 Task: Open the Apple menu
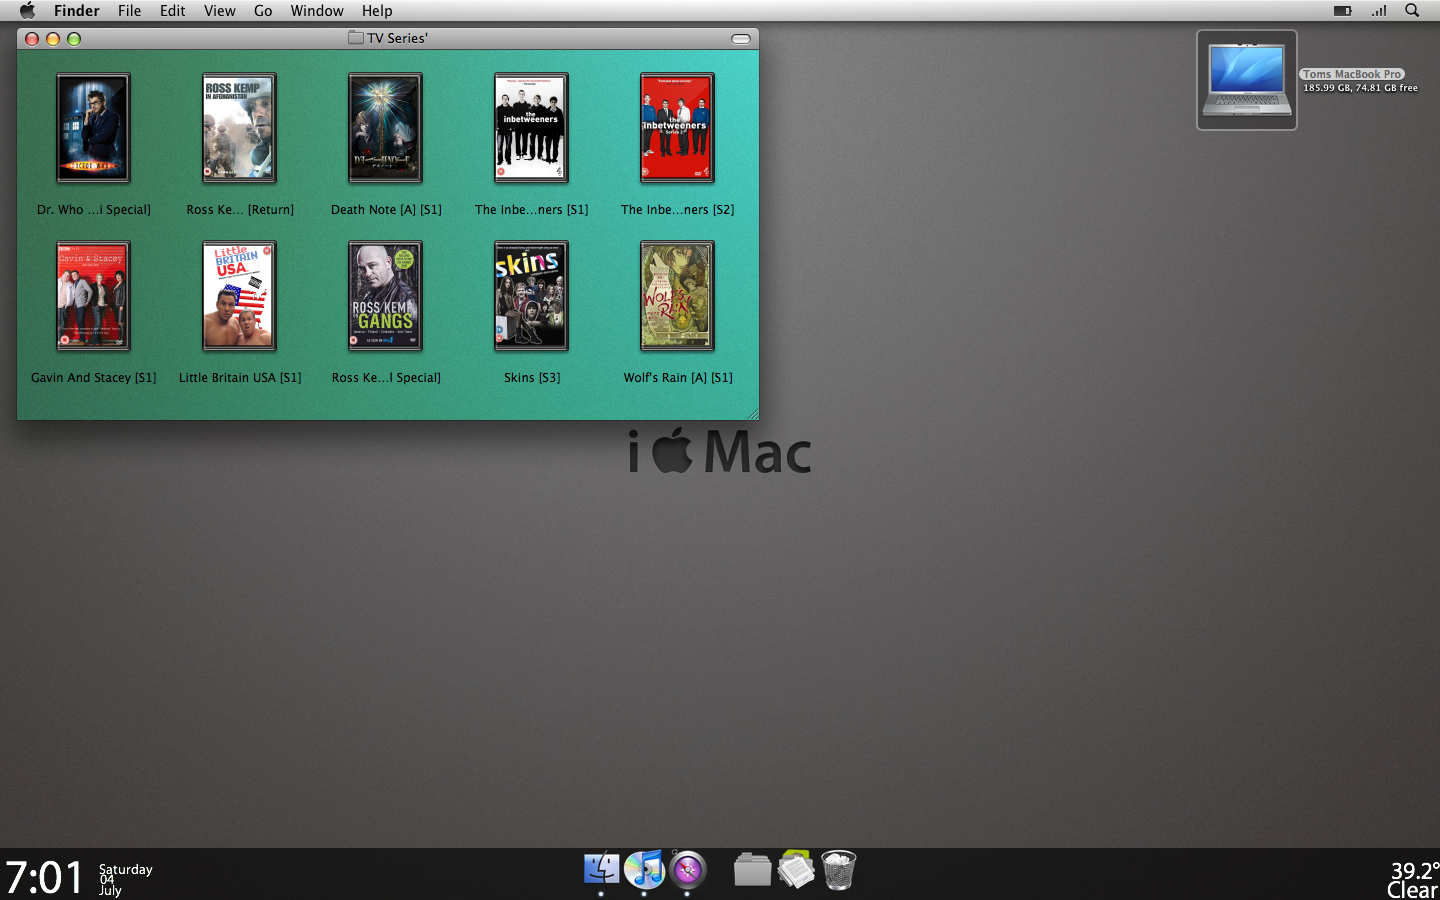click(x=27, y=10)
